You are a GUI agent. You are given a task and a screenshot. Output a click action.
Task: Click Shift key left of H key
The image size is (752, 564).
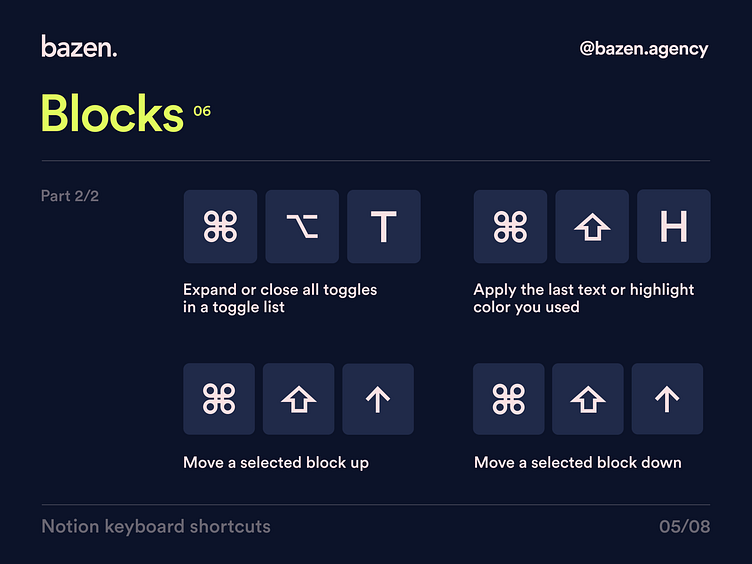(x=592, y=227)
